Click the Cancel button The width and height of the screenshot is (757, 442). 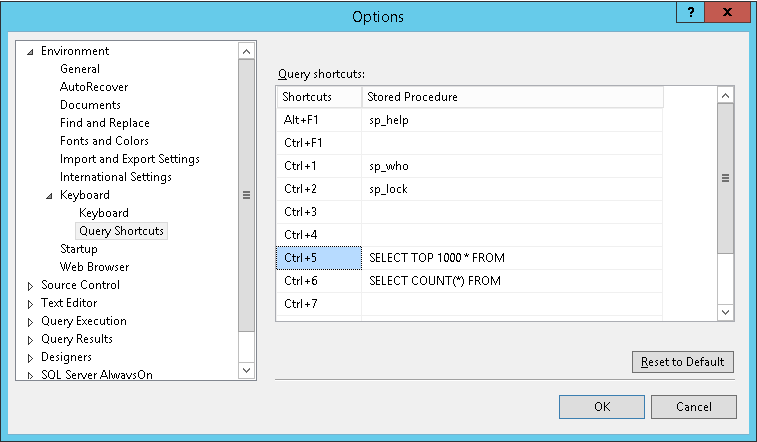(694, 407)
